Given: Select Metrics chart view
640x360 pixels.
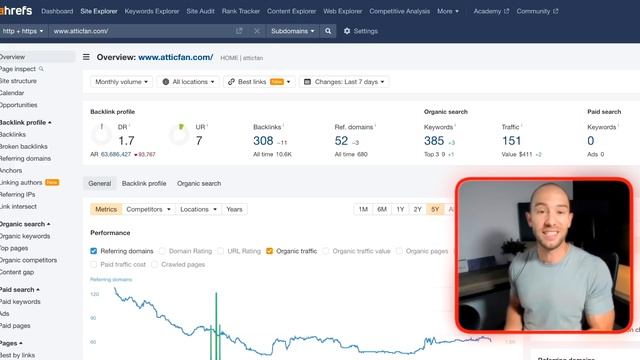Looking at the screenshot, I should [106, 209].
